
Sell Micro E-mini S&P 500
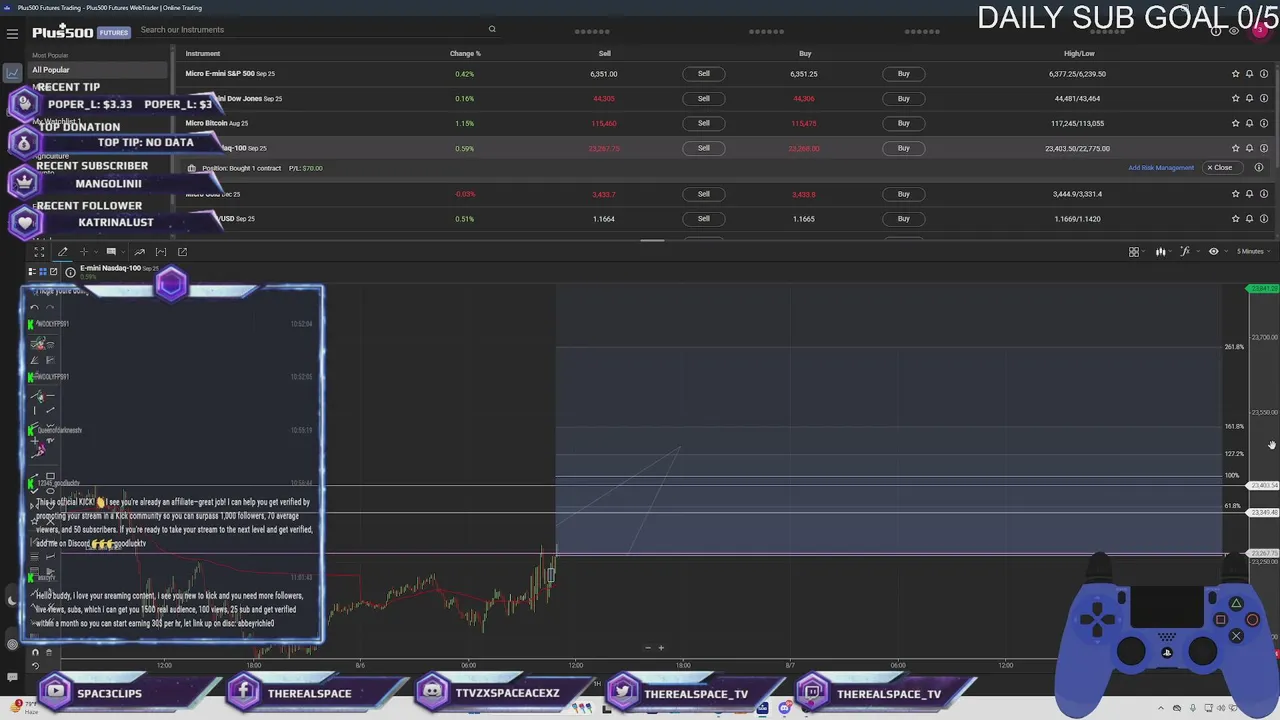703,73
